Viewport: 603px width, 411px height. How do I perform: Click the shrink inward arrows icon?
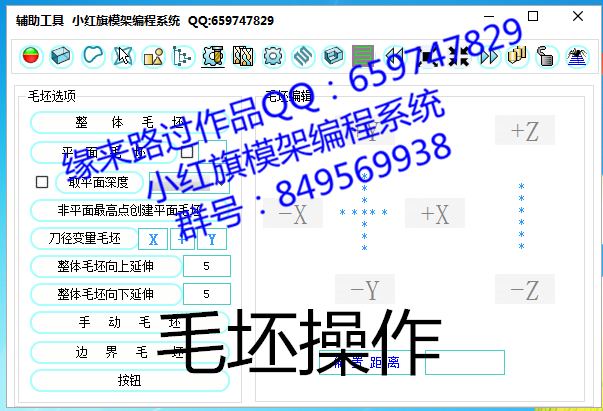coord(458,56)
